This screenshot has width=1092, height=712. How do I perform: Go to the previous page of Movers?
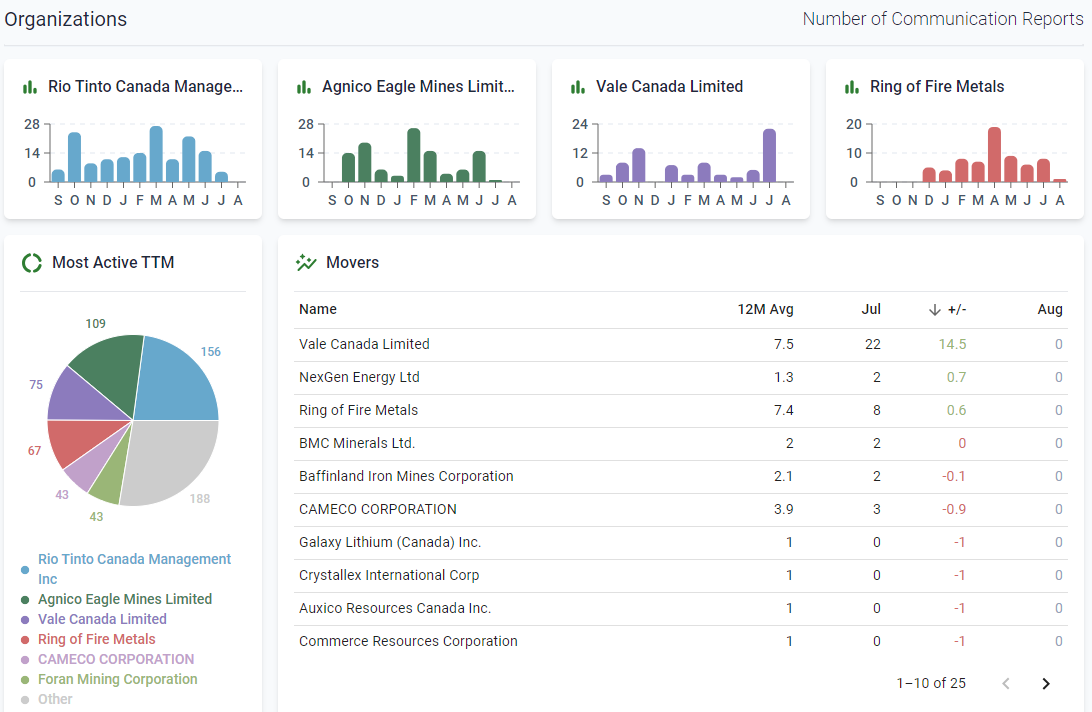coord(1006,683)
